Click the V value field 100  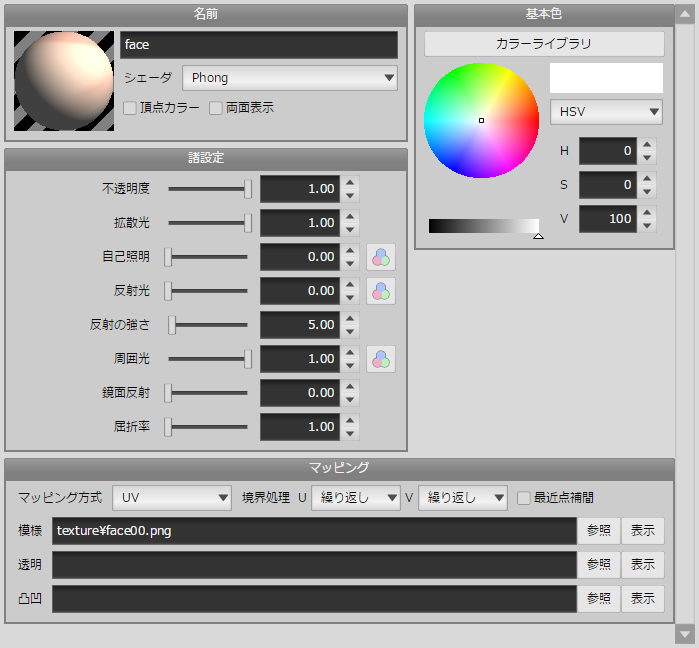608,219
